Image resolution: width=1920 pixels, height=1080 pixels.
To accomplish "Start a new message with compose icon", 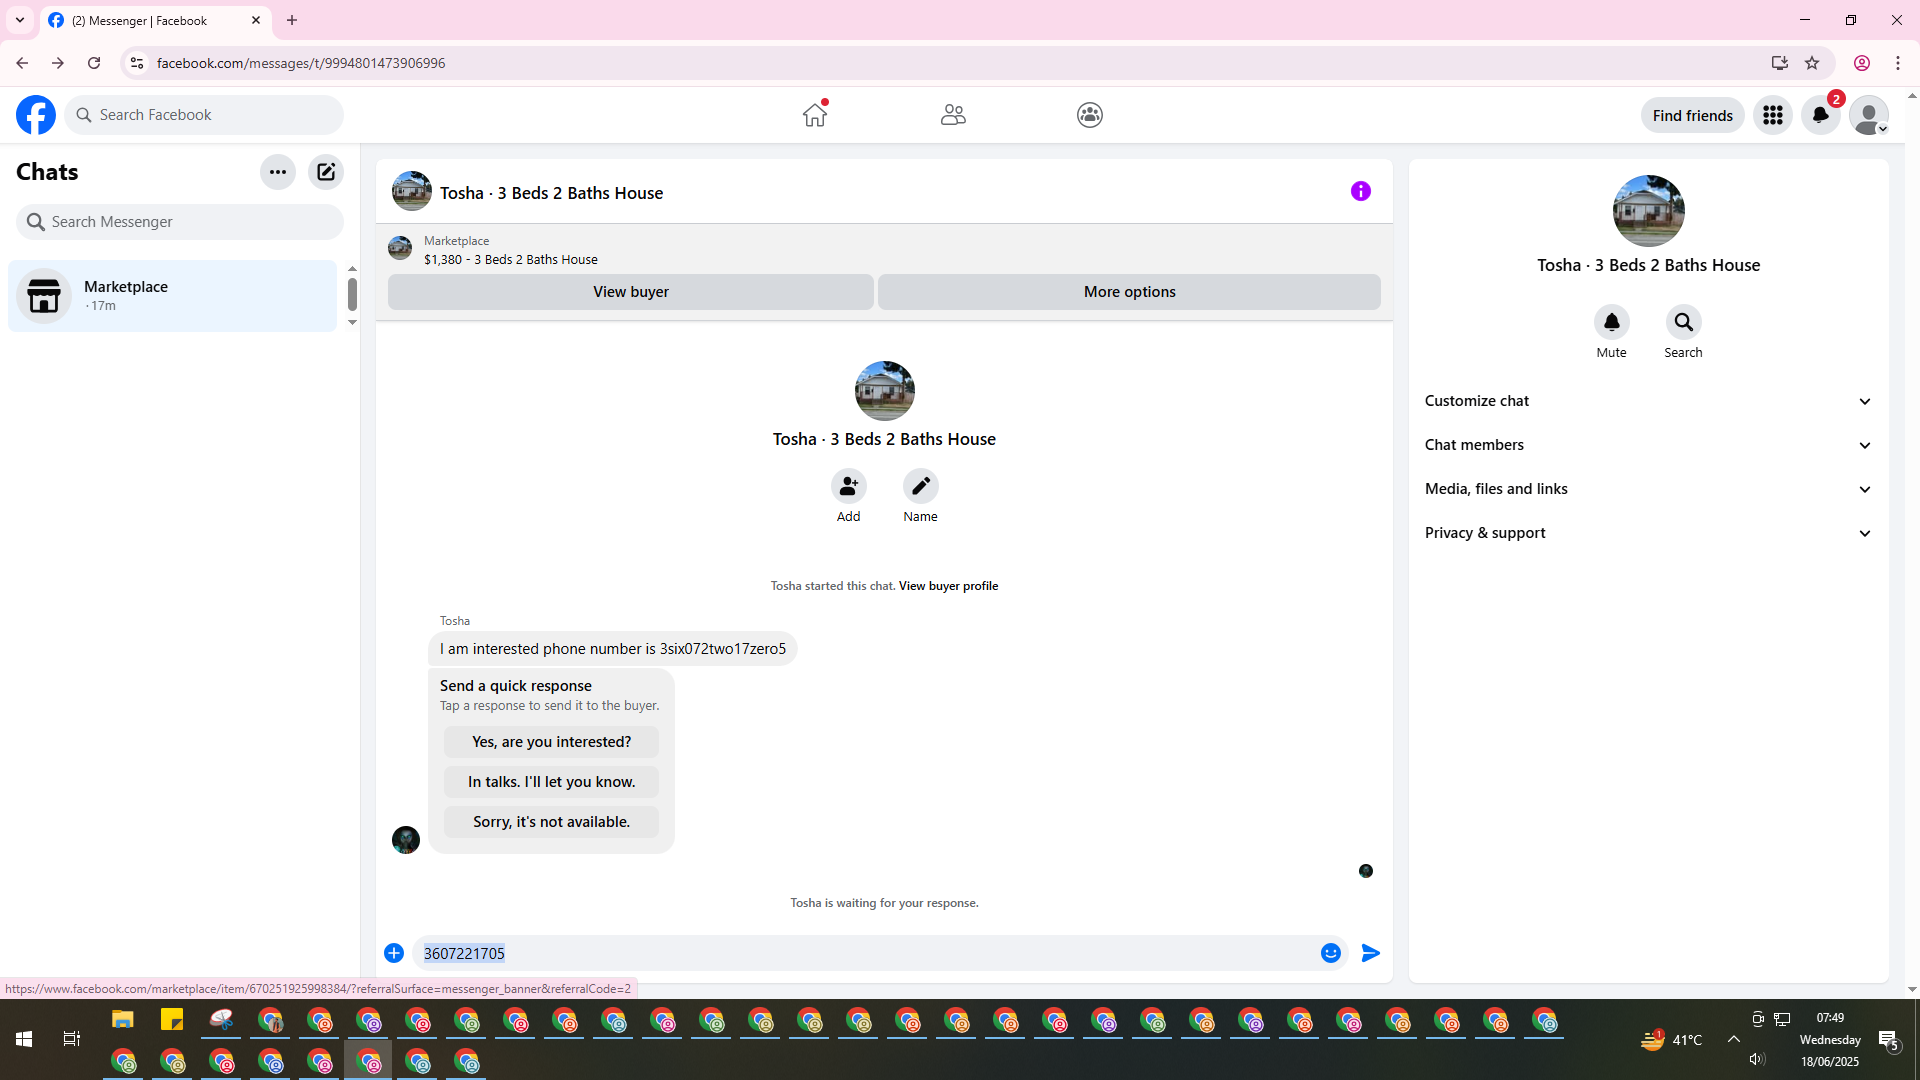I will (326, 172).
